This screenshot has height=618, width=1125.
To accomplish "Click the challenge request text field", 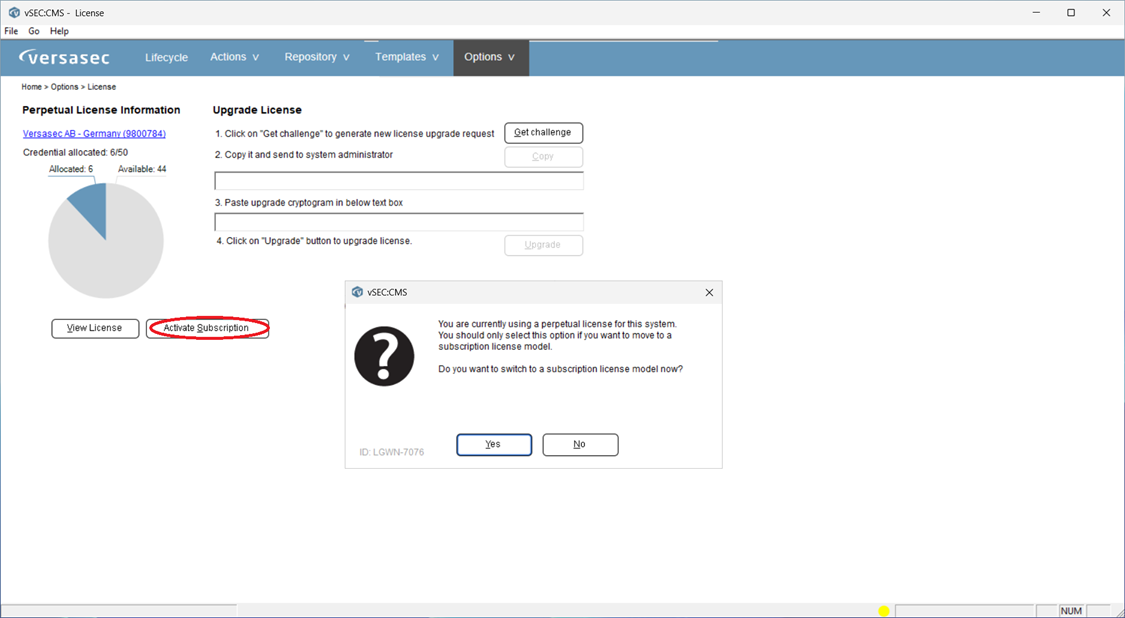I will pyautogui.click(x=399, y=180).
